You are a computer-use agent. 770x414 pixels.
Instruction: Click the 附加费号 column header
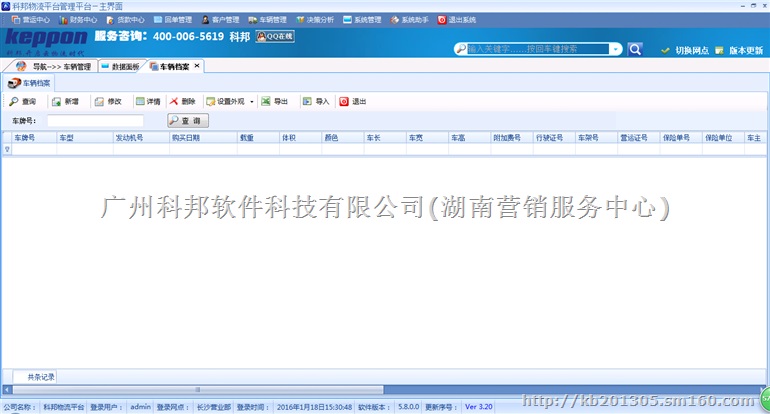click(512, 138)
